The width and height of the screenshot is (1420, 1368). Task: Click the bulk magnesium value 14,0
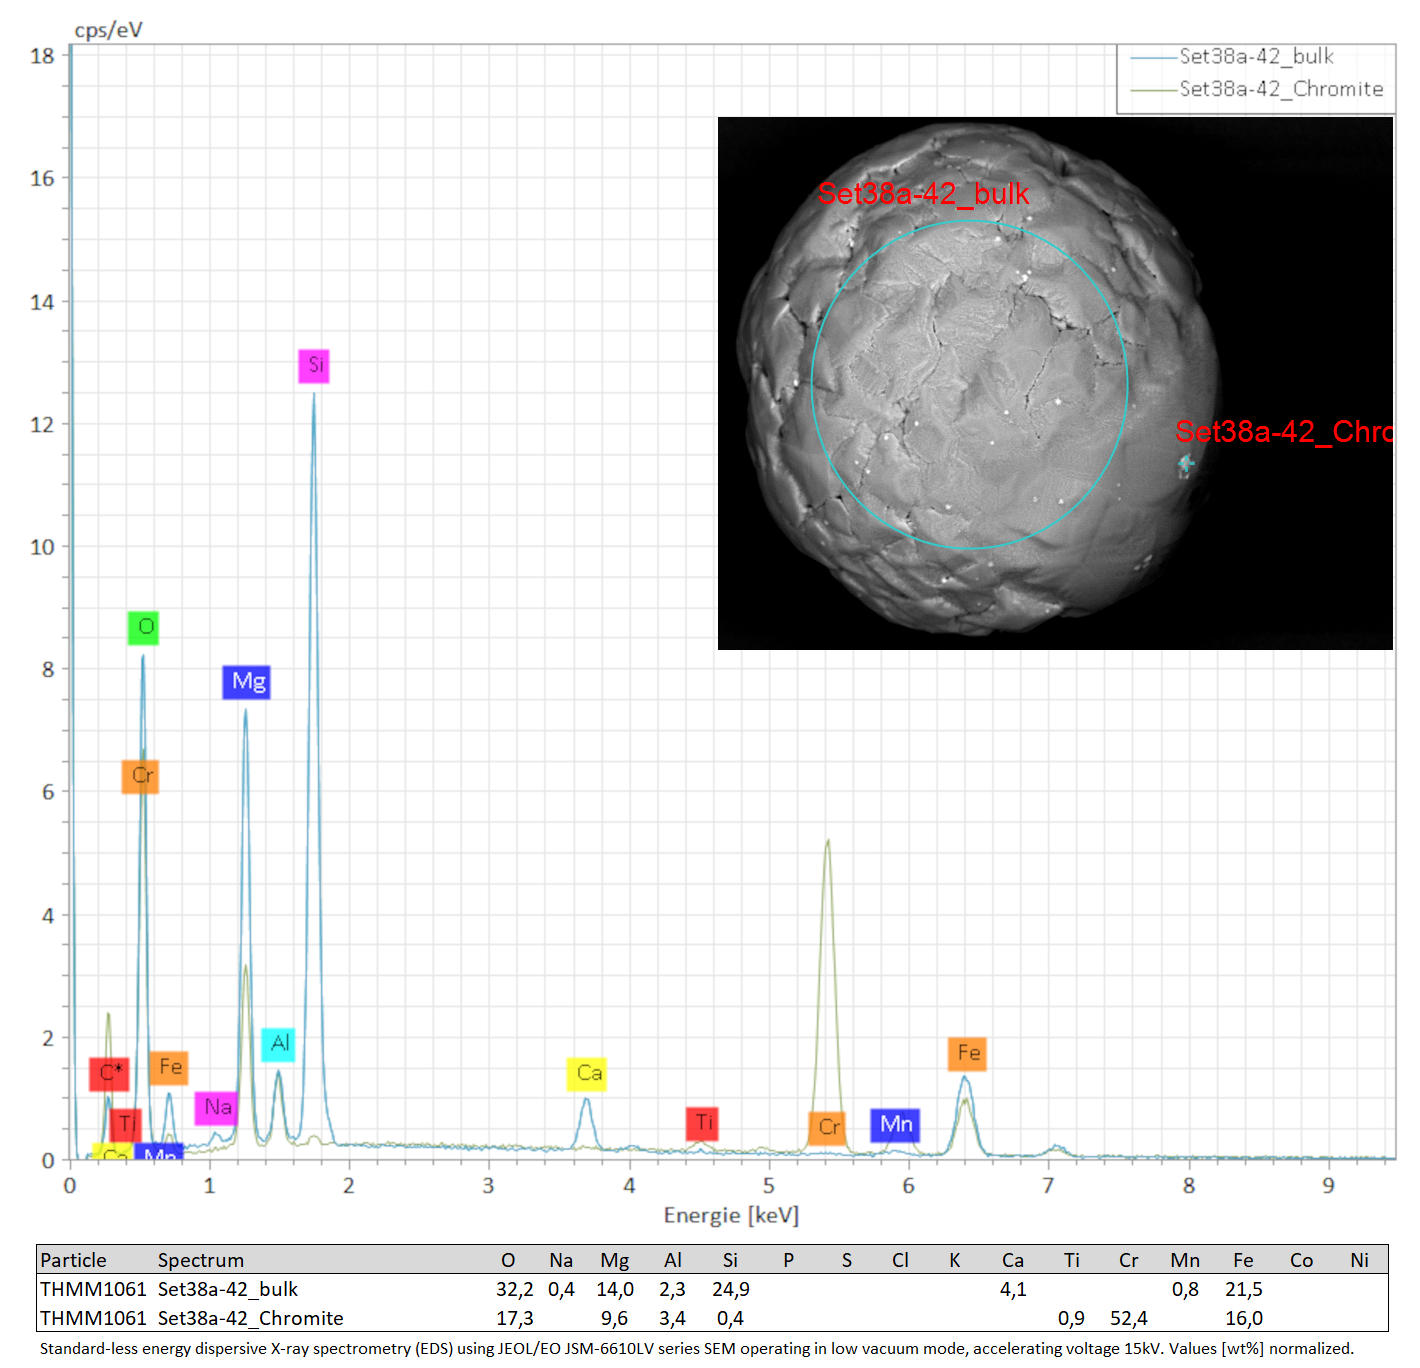point(615,1290)
